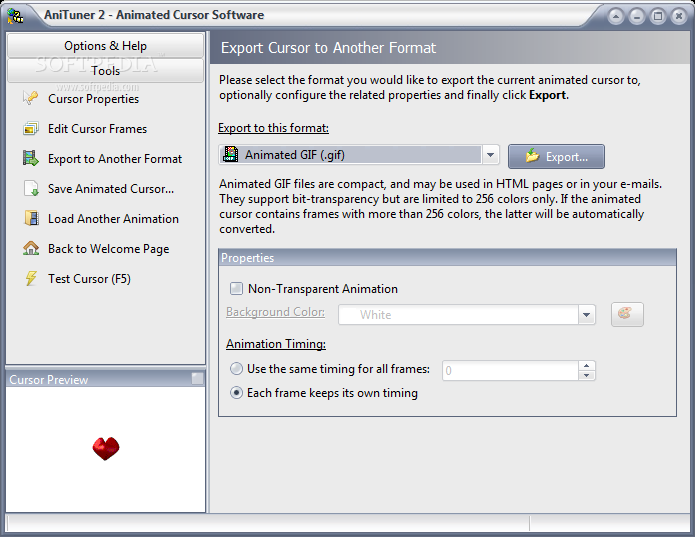Open the background color palette picker
Viewport: 695px width, 537px height.
627,315
